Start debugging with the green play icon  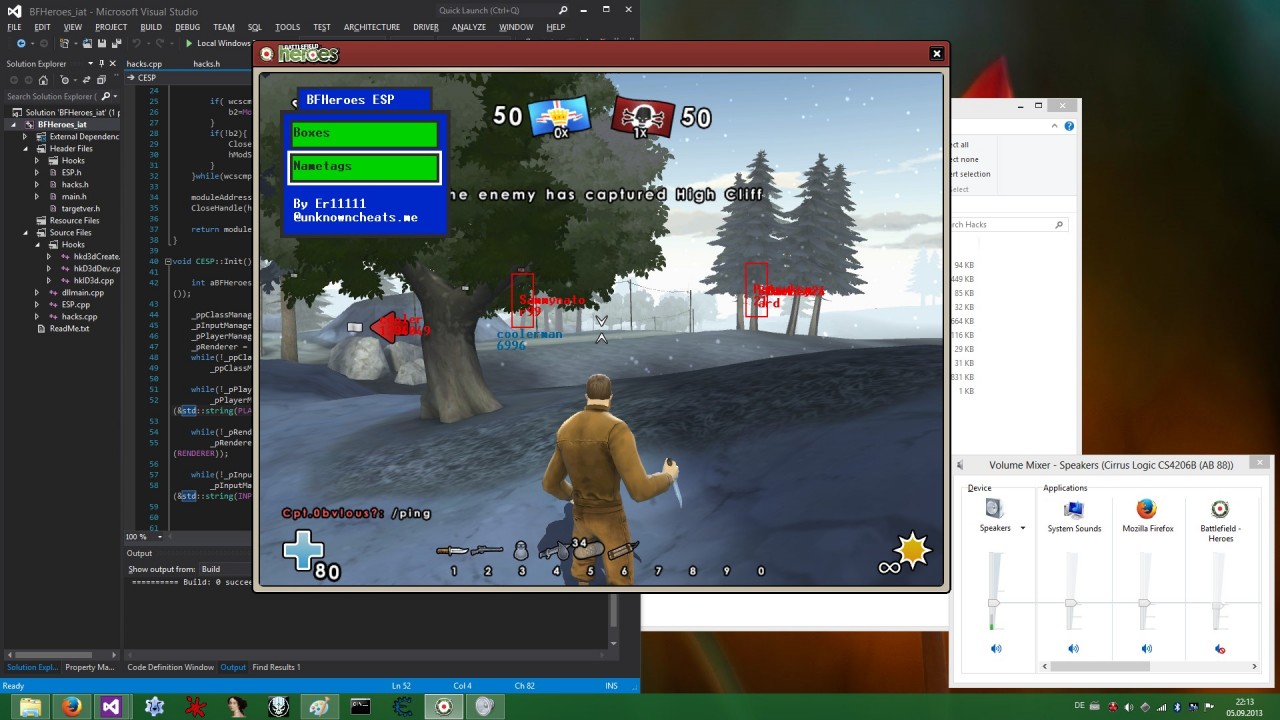[189, 44]
